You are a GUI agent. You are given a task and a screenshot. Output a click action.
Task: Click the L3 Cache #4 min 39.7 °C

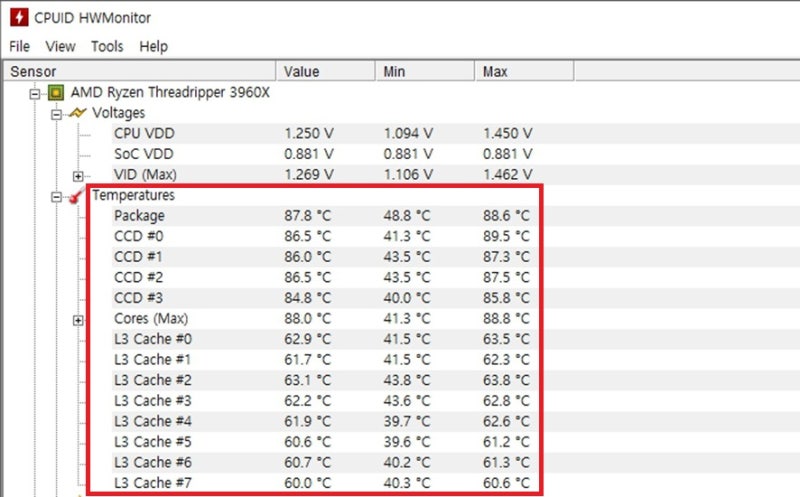[x=407, y=421]
